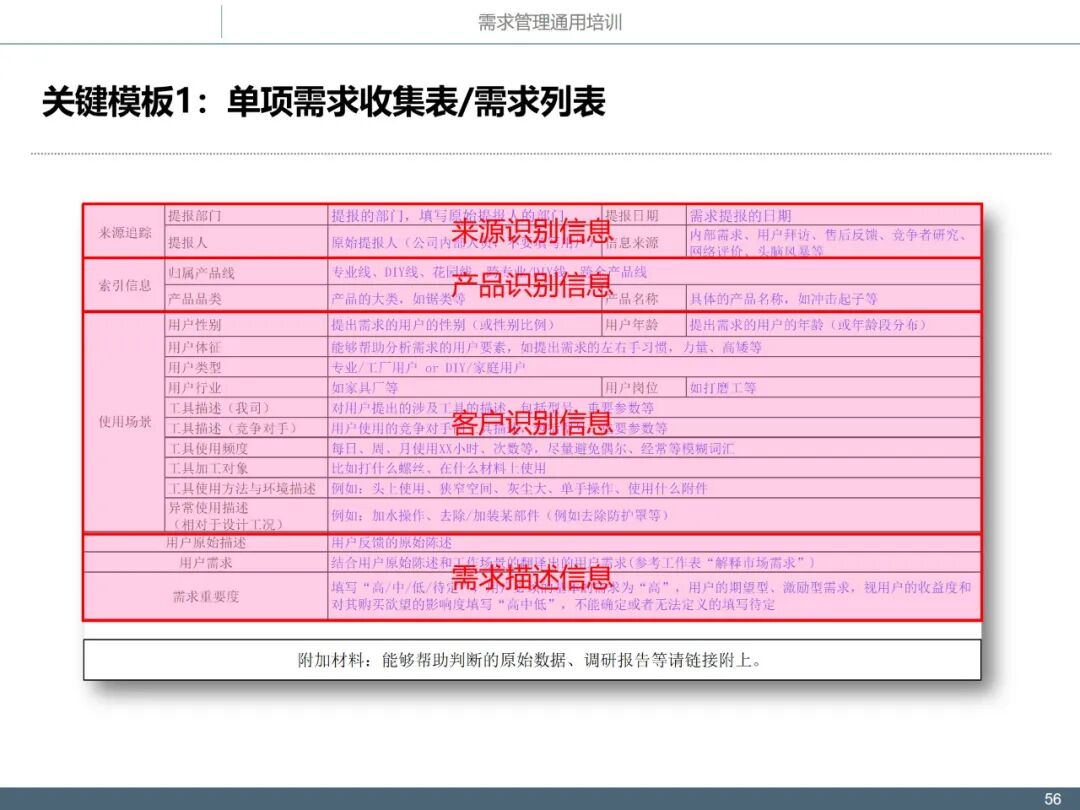Viewport: 1080px width, 810px height.
Task: Click the 产品品类 cell
Action: [x=247, y=299]
